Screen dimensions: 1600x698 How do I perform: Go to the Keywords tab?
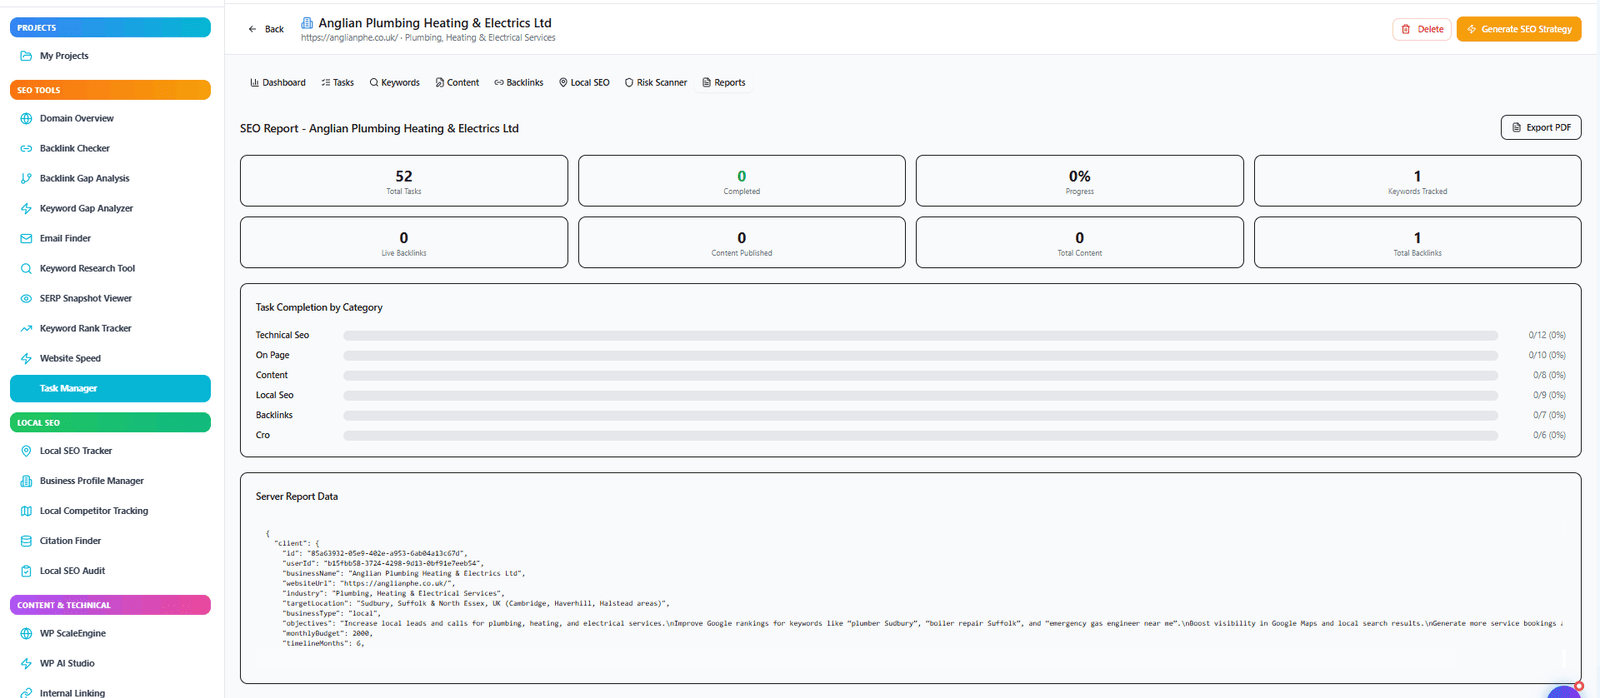394,83
